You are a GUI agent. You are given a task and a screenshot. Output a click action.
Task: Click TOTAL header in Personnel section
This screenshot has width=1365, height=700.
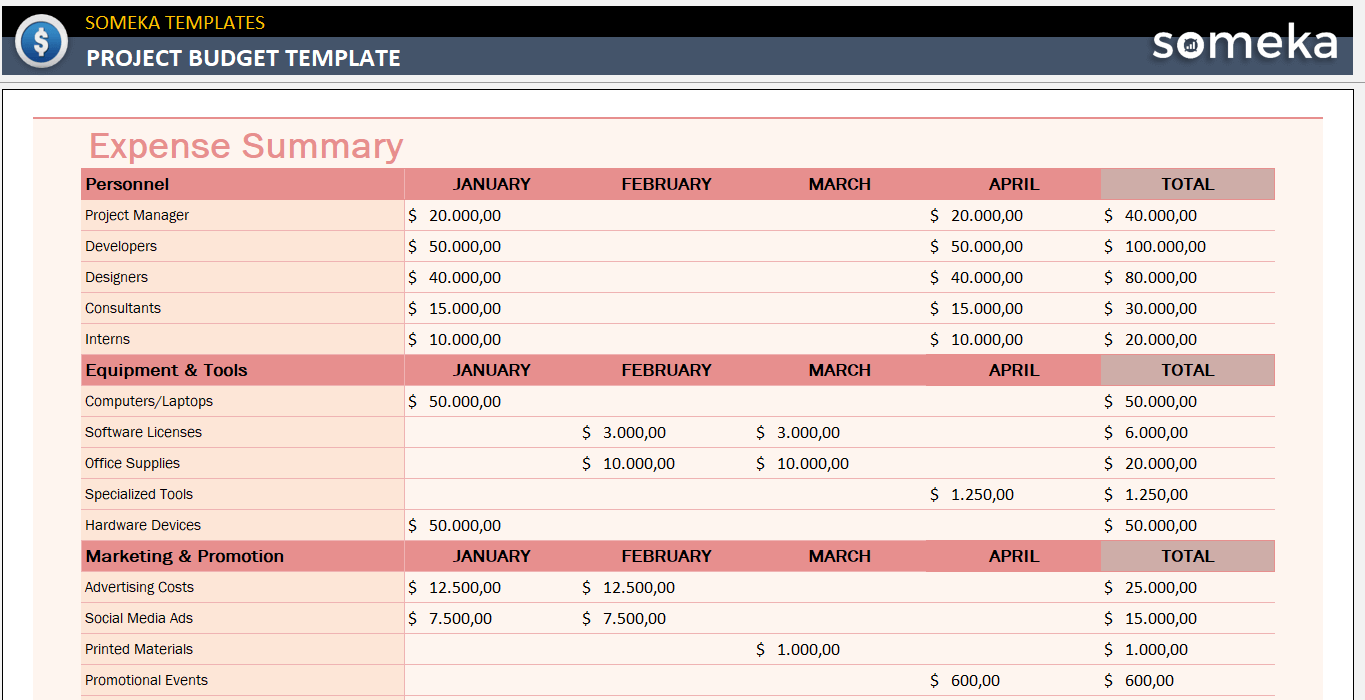pyautogui.click(x=1188, y=184)
